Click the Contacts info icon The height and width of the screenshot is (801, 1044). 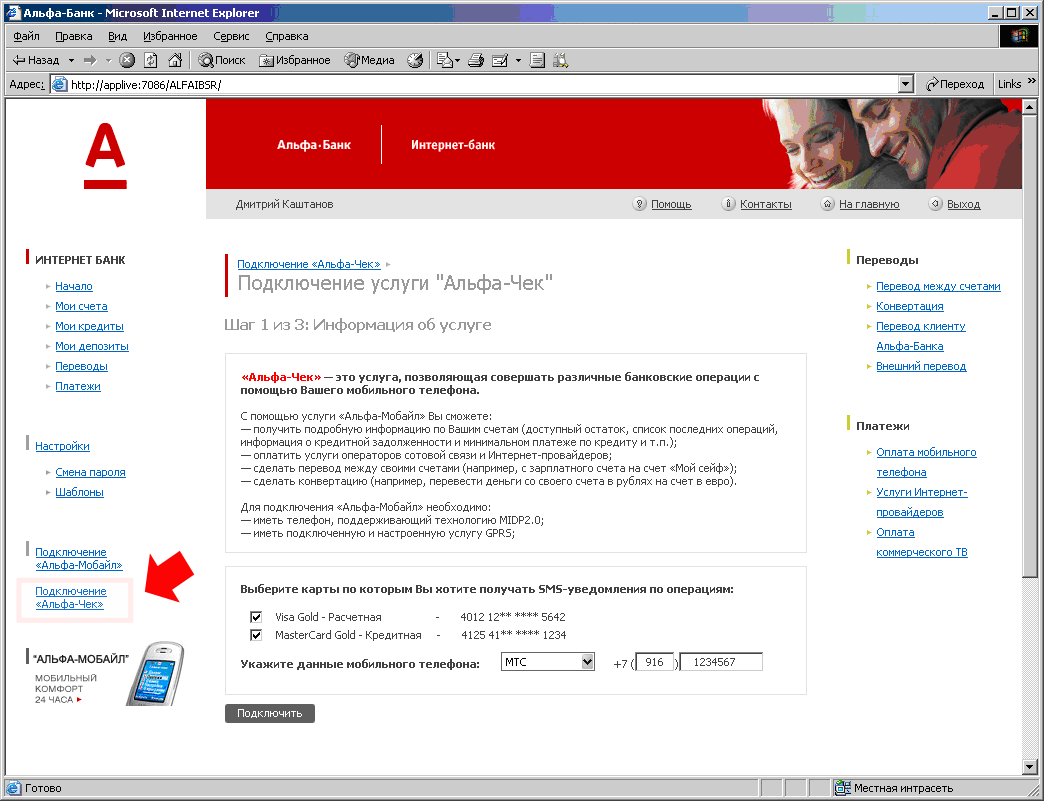(x=728, y=204)
